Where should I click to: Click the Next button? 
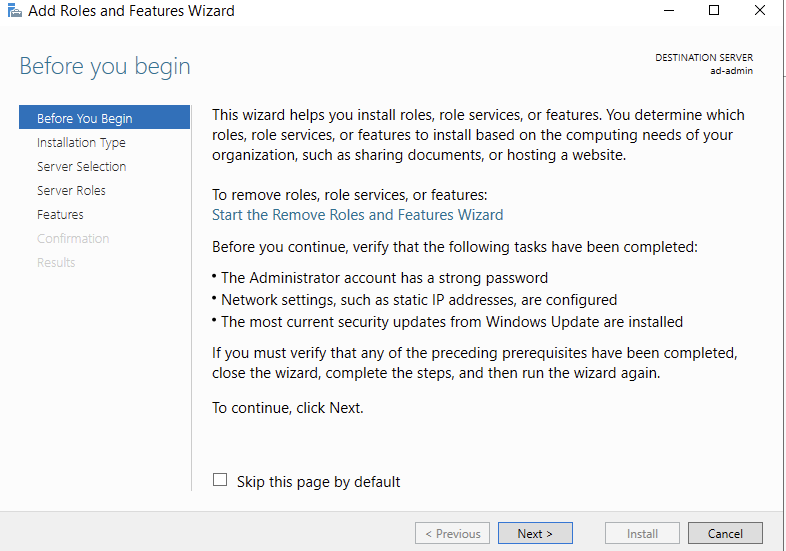coord(535,533)
